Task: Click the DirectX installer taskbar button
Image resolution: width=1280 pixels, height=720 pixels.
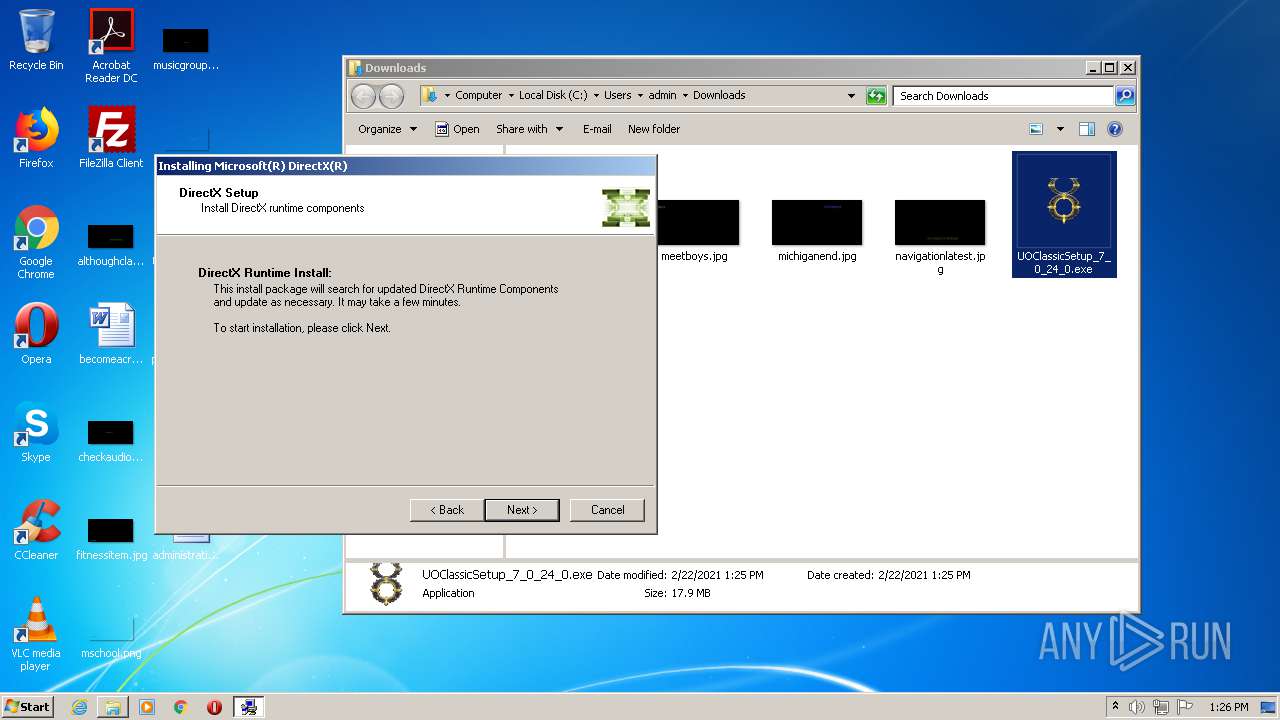Action: (249, 707)
